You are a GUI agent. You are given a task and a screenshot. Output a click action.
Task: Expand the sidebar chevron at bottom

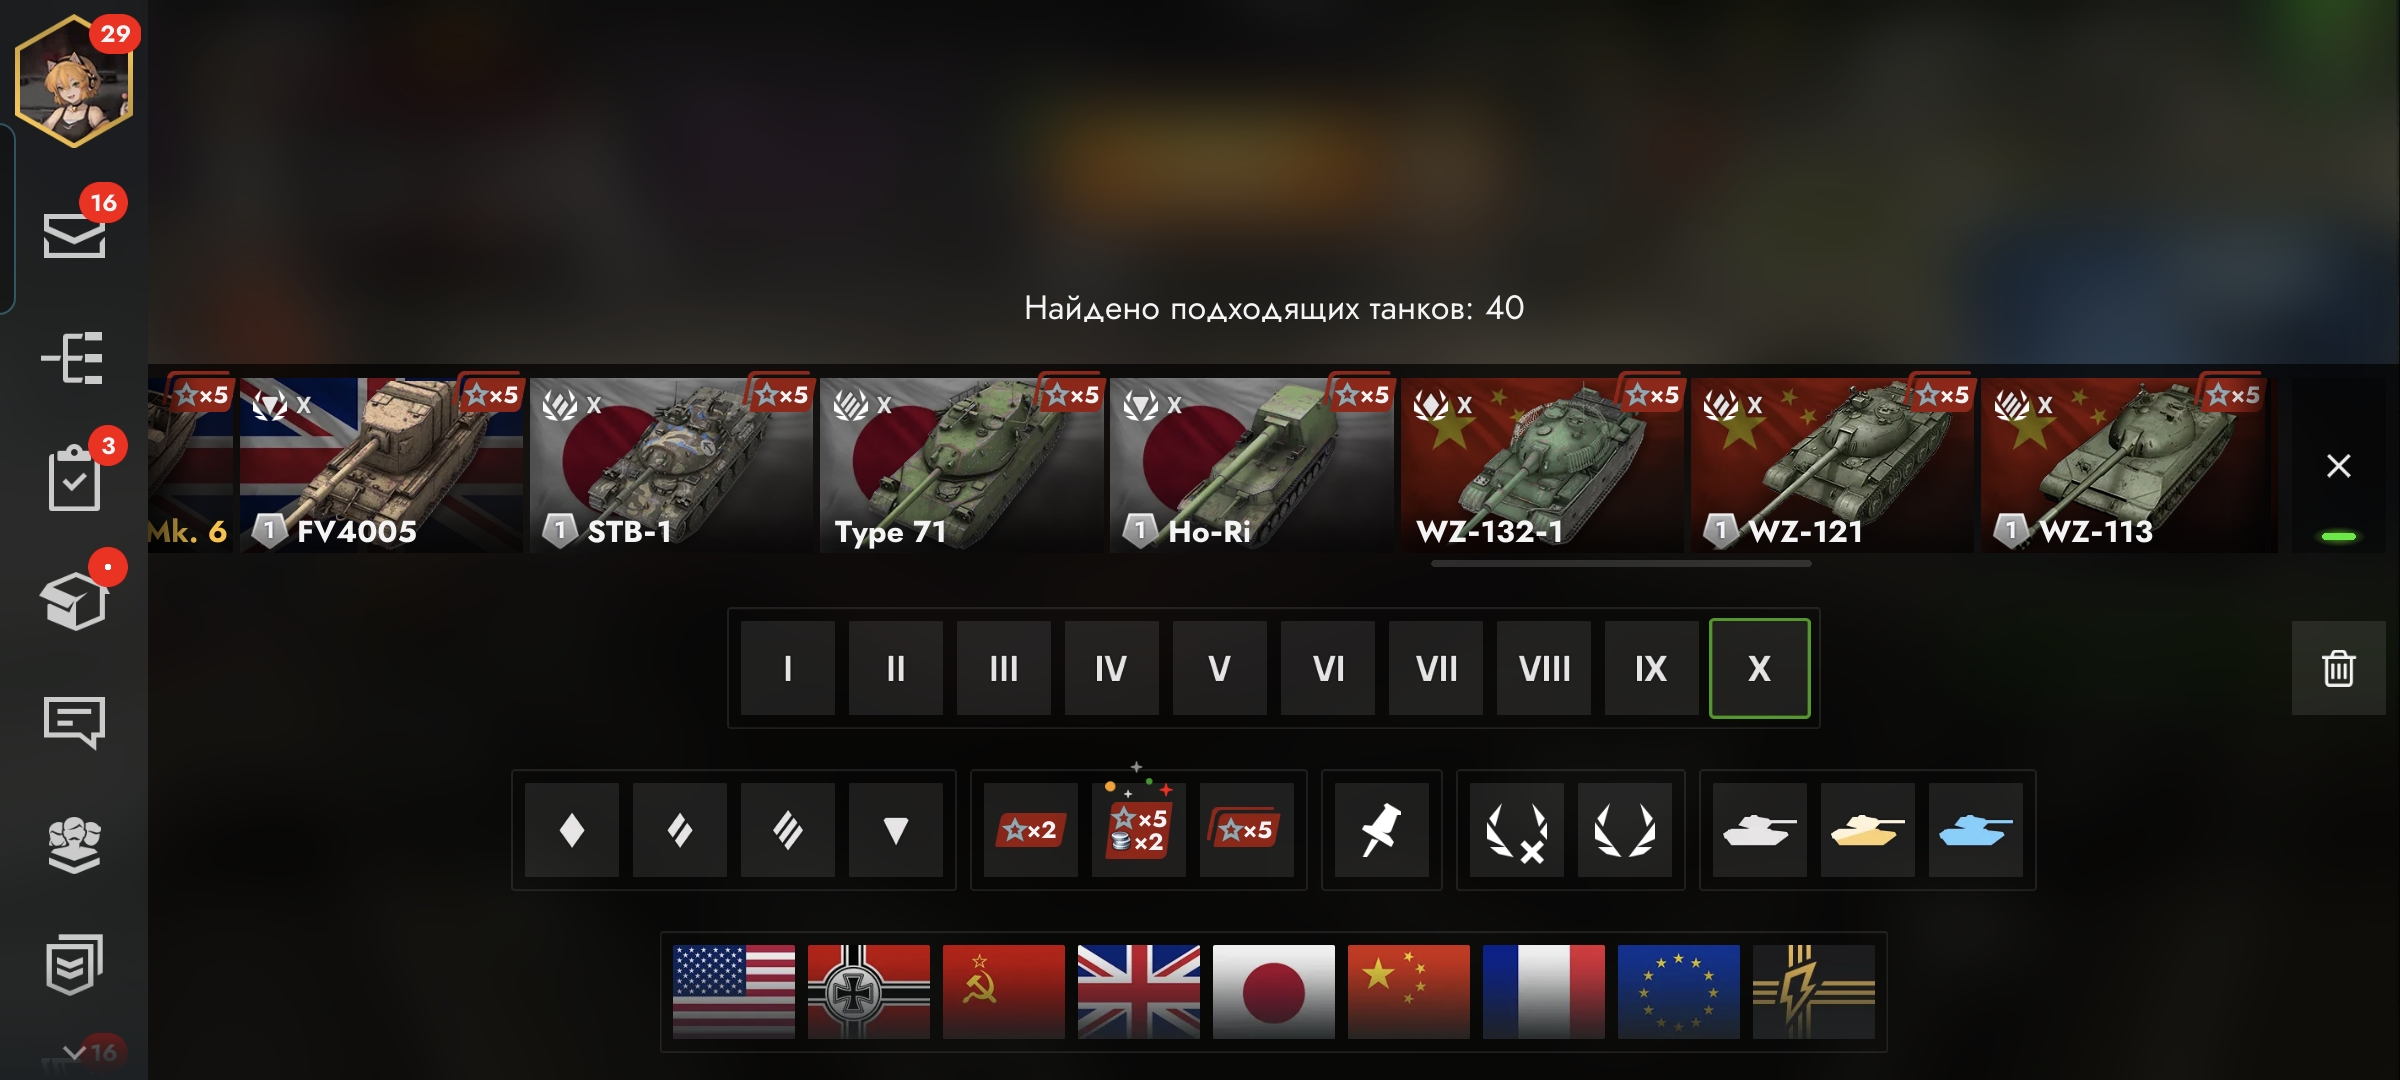[74, 1052]
